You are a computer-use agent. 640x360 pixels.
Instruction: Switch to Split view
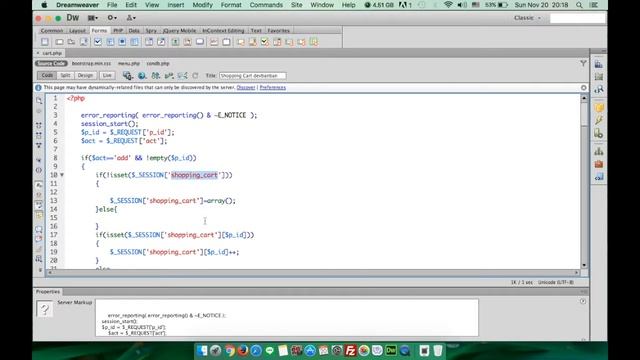pos(65,76)
